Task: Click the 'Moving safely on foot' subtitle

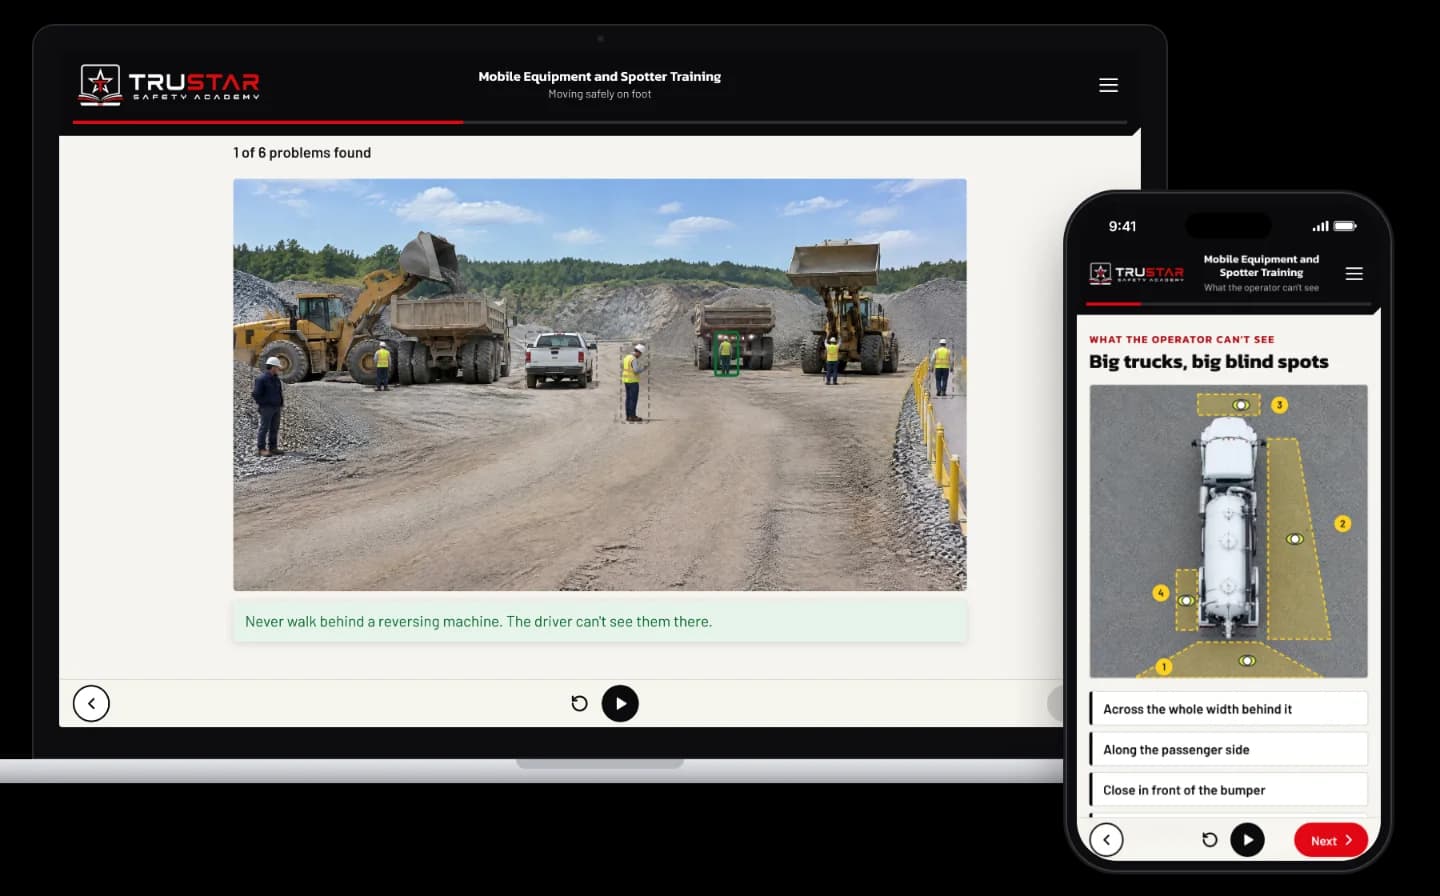Action: (599, 94)
